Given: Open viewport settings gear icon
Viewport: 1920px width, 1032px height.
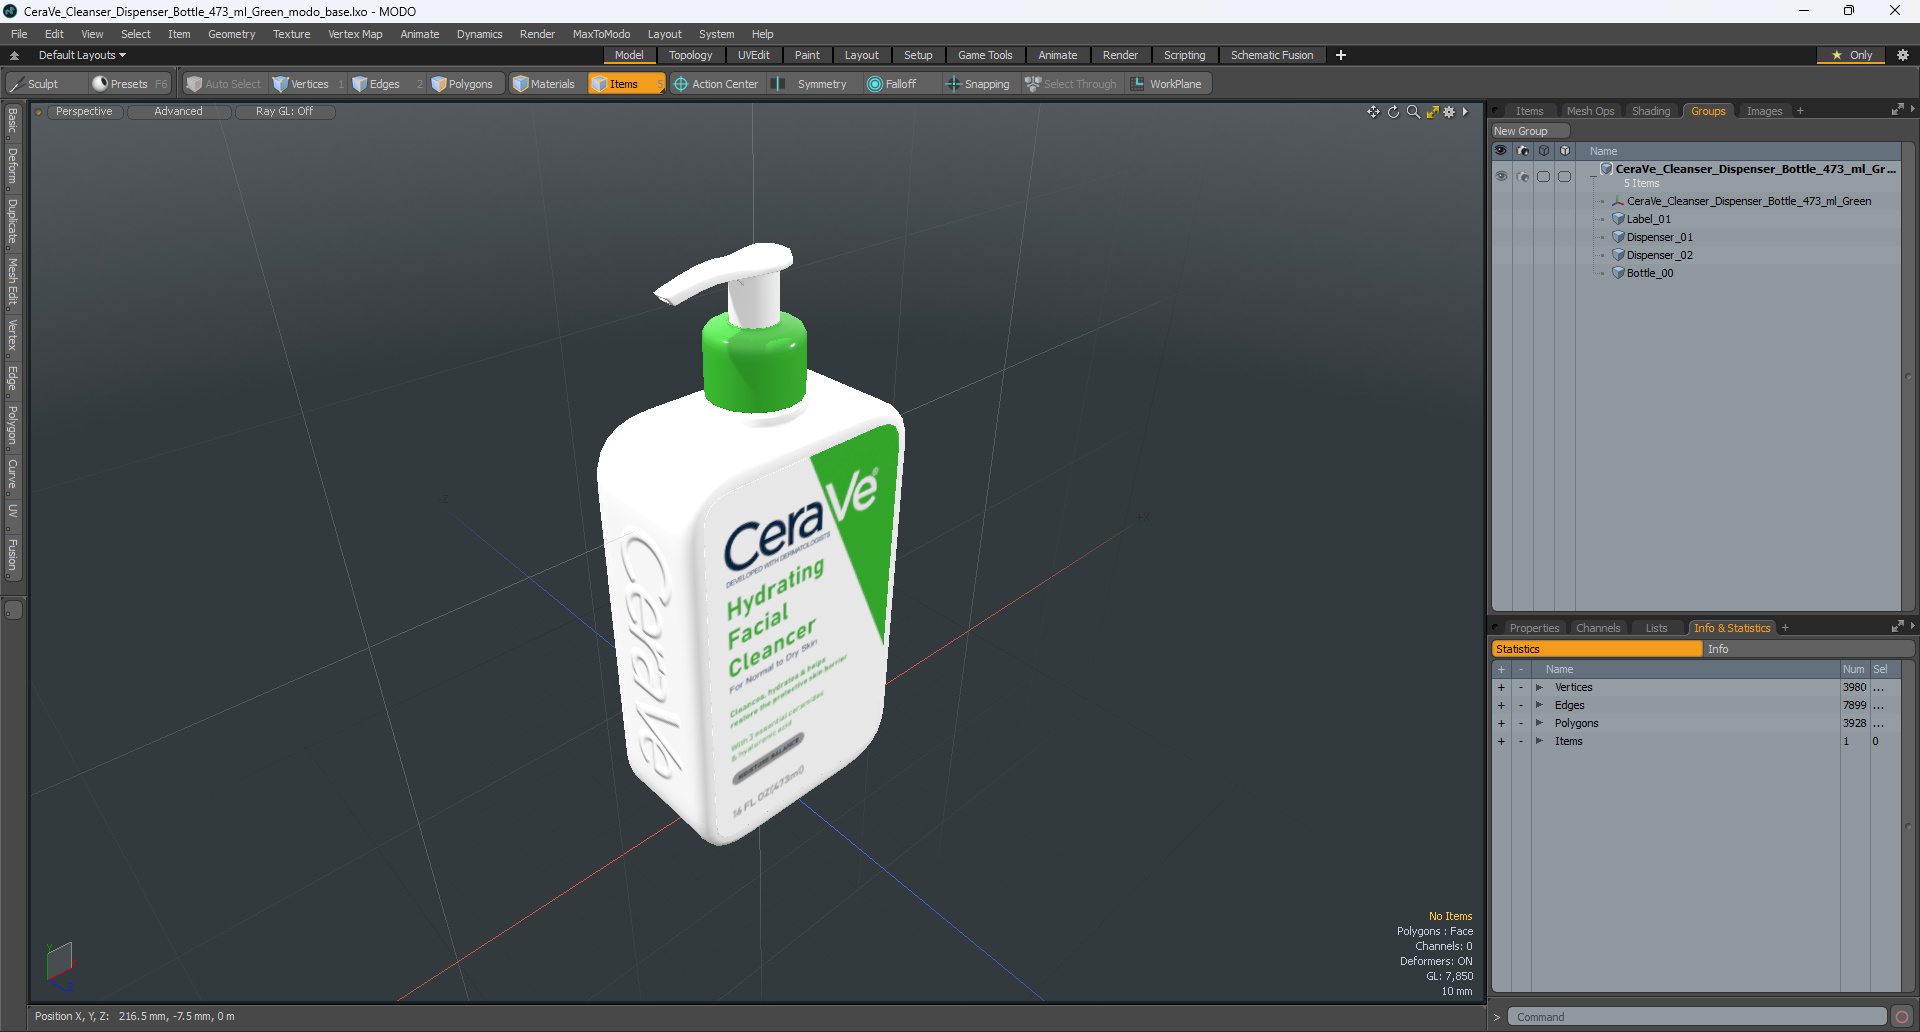Looking at the screenshot, I should point(1449,112).
